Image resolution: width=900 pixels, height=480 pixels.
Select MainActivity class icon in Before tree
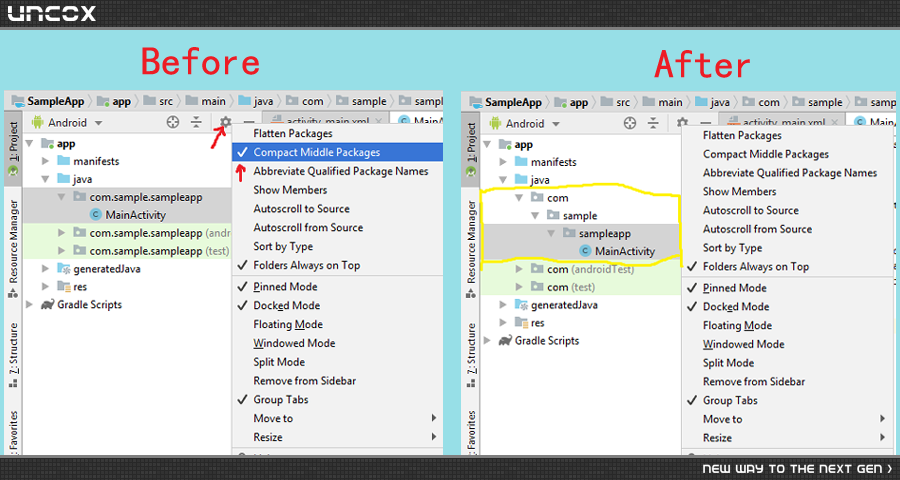click(96, 215)
